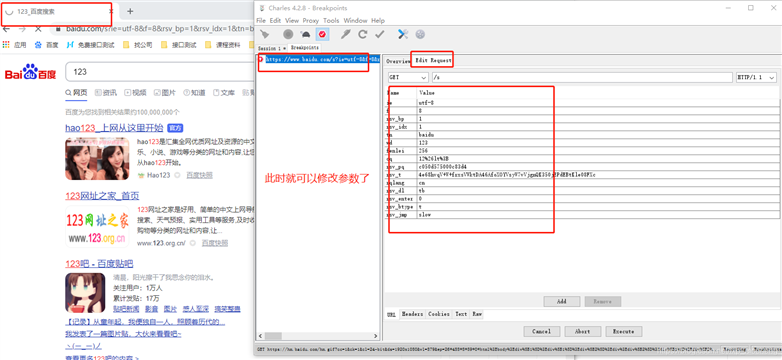This screenshot has height=360, width=782.
Task: Open the 免费接口测试 bookmark
Action: coord(91,45)
